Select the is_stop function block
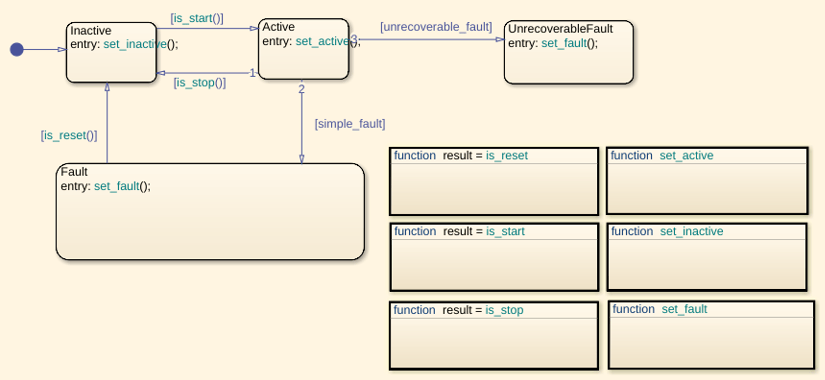This screenshot has width=825, height=380. point(494,336)
